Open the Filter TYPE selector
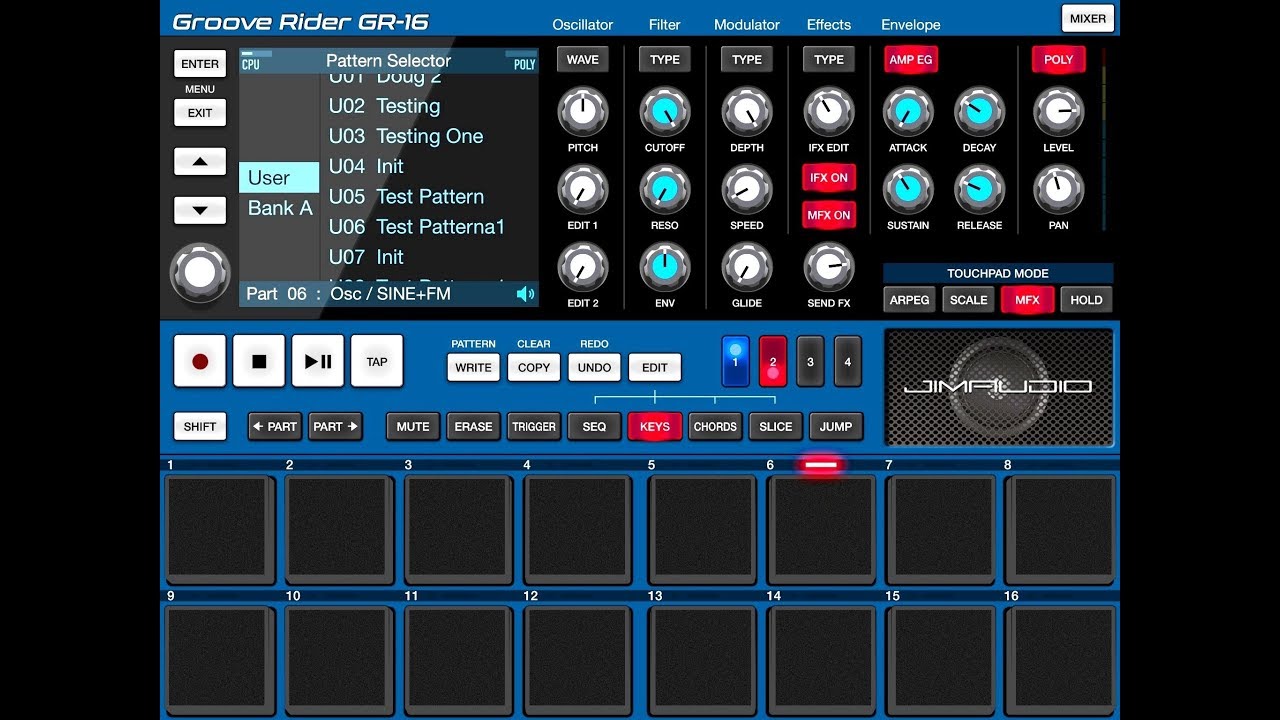1280x720 pixels. pyautogui.click(x=665, y=59)
